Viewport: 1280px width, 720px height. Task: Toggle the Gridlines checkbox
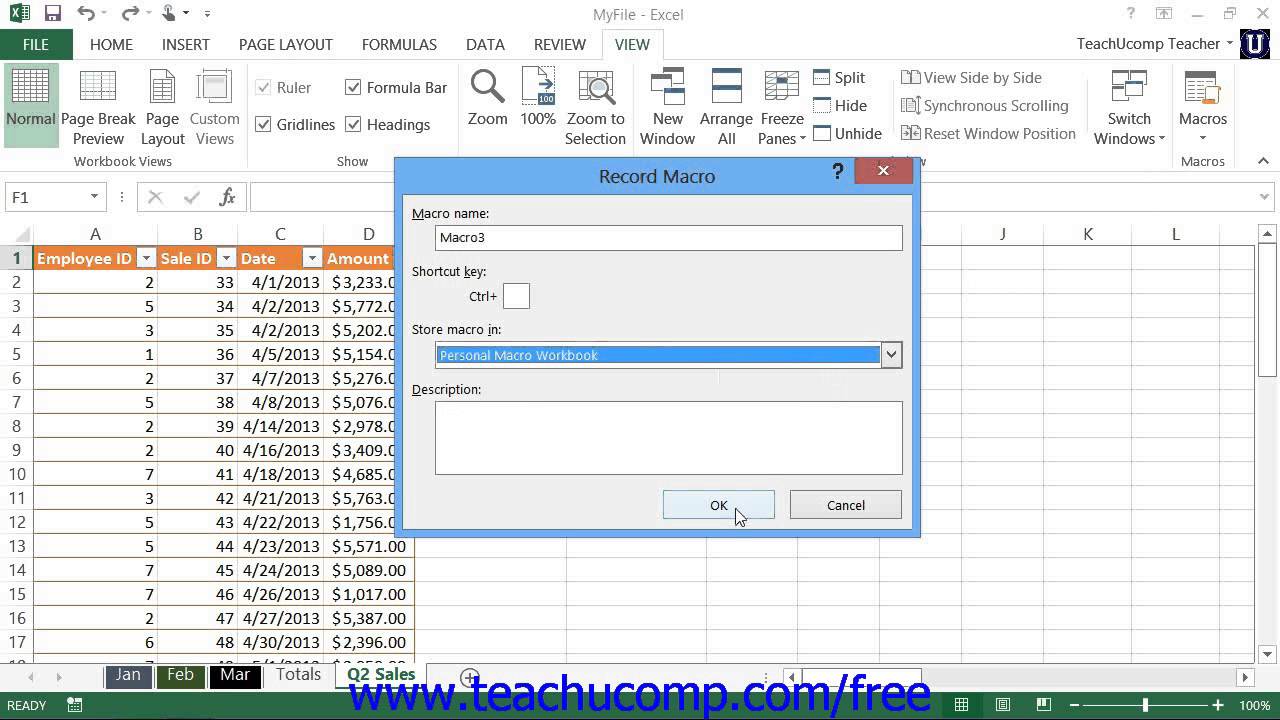(264, 124)
